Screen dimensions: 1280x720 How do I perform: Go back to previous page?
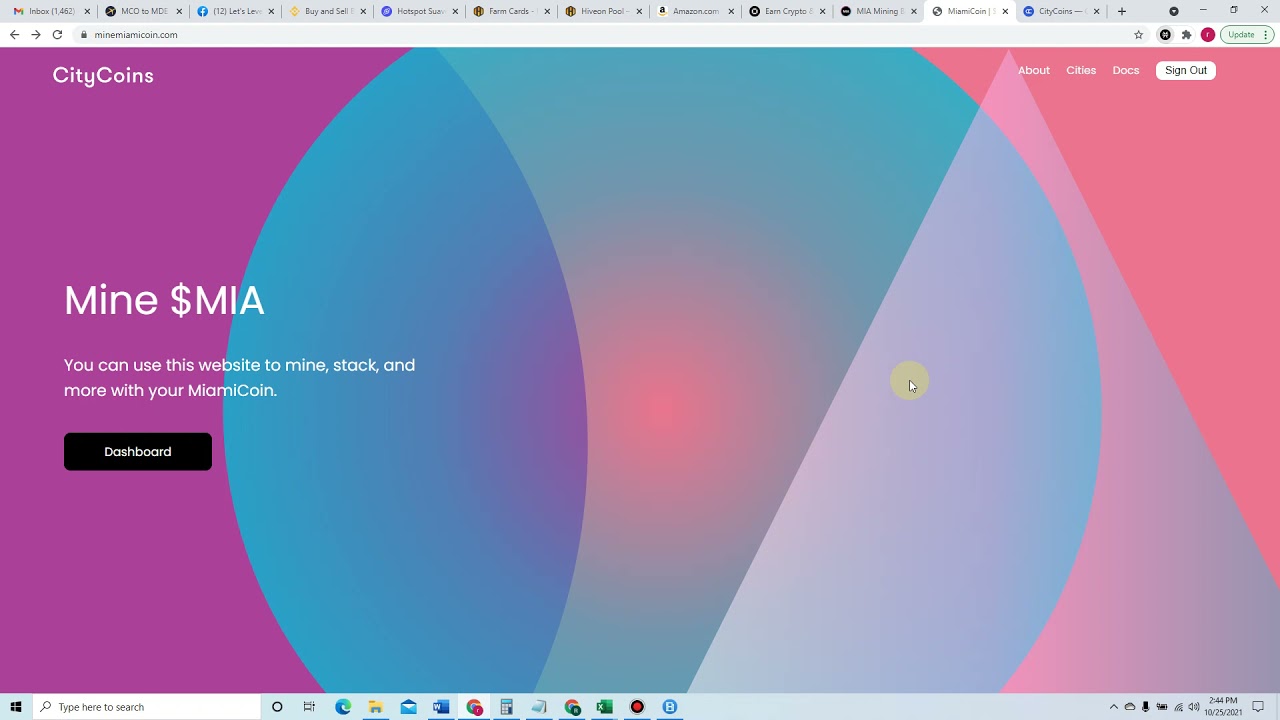click(x=14, y=34)
